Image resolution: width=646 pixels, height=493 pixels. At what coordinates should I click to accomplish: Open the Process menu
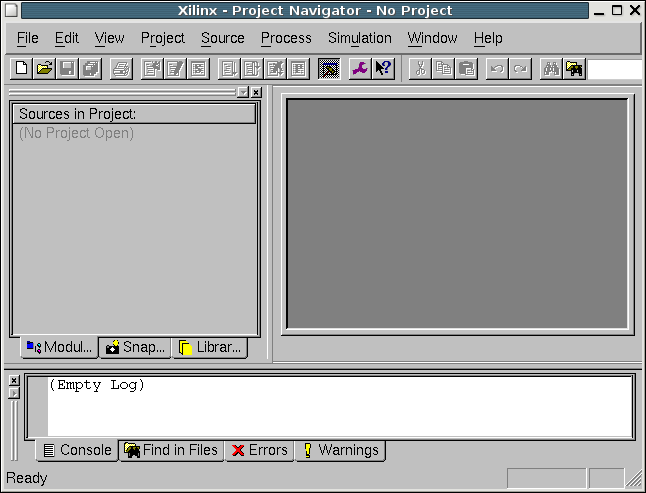coord(286,38)
